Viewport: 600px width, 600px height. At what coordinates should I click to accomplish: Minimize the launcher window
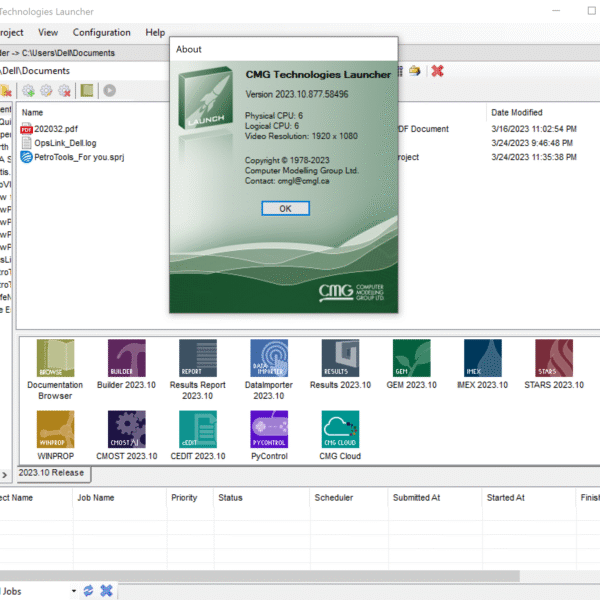click(556, 11)
